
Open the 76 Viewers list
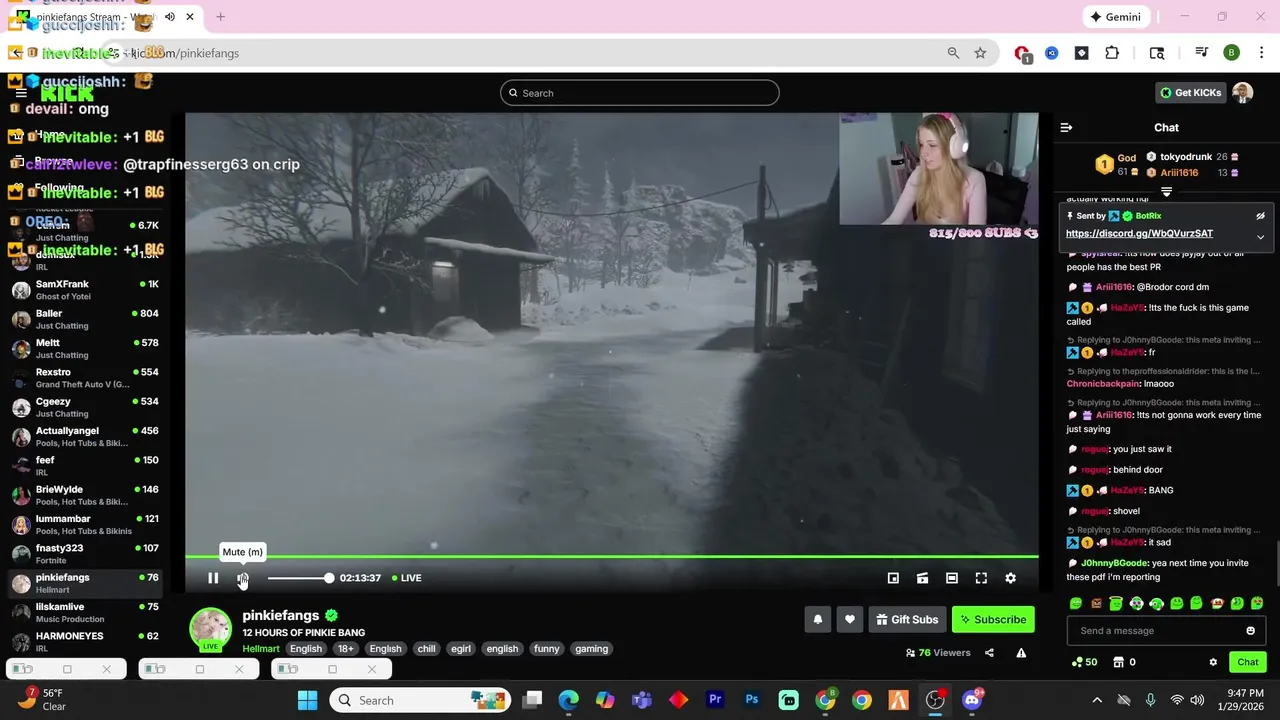pyautogui.click(x=938, y=653)
